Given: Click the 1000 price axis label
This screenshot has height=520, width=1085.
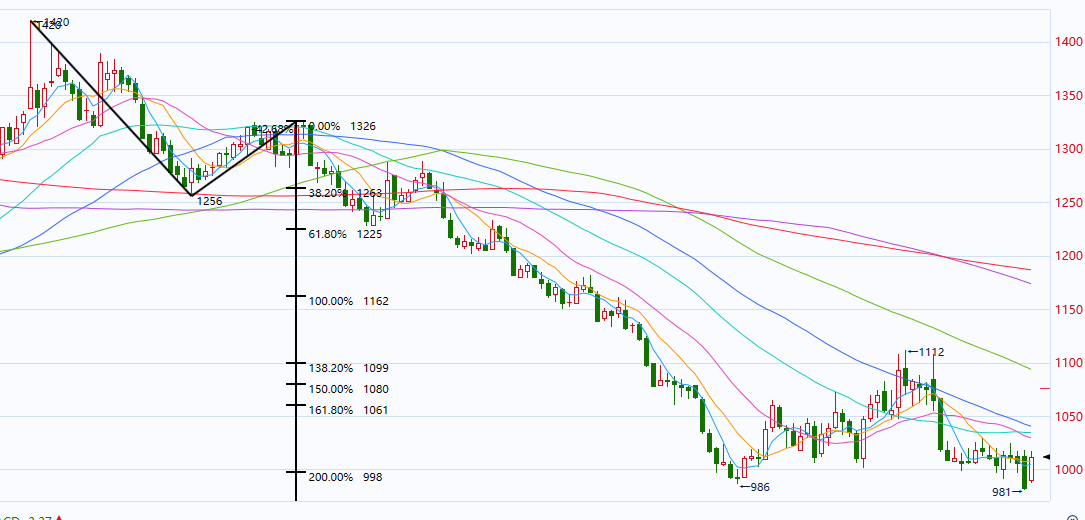Looking at the screenshot, I should point(1067,470).
